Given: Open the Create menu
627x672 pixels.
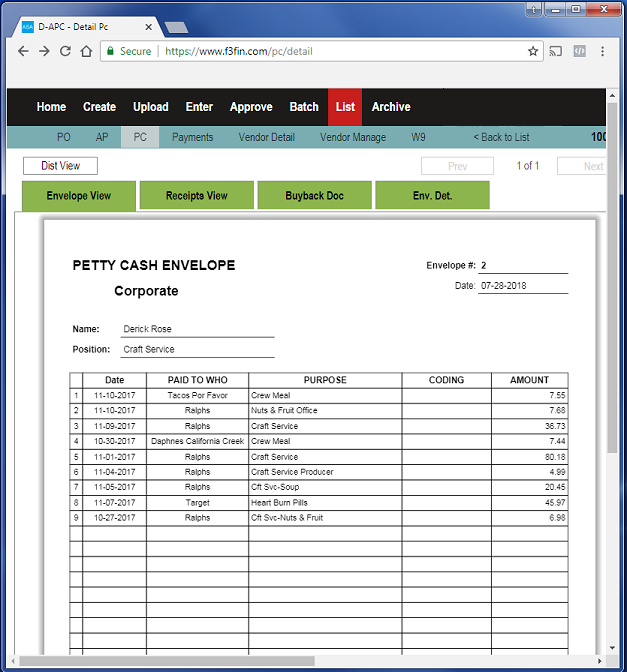Looking at the screenshot, I should pyautogui.click(x=99, y=107).
